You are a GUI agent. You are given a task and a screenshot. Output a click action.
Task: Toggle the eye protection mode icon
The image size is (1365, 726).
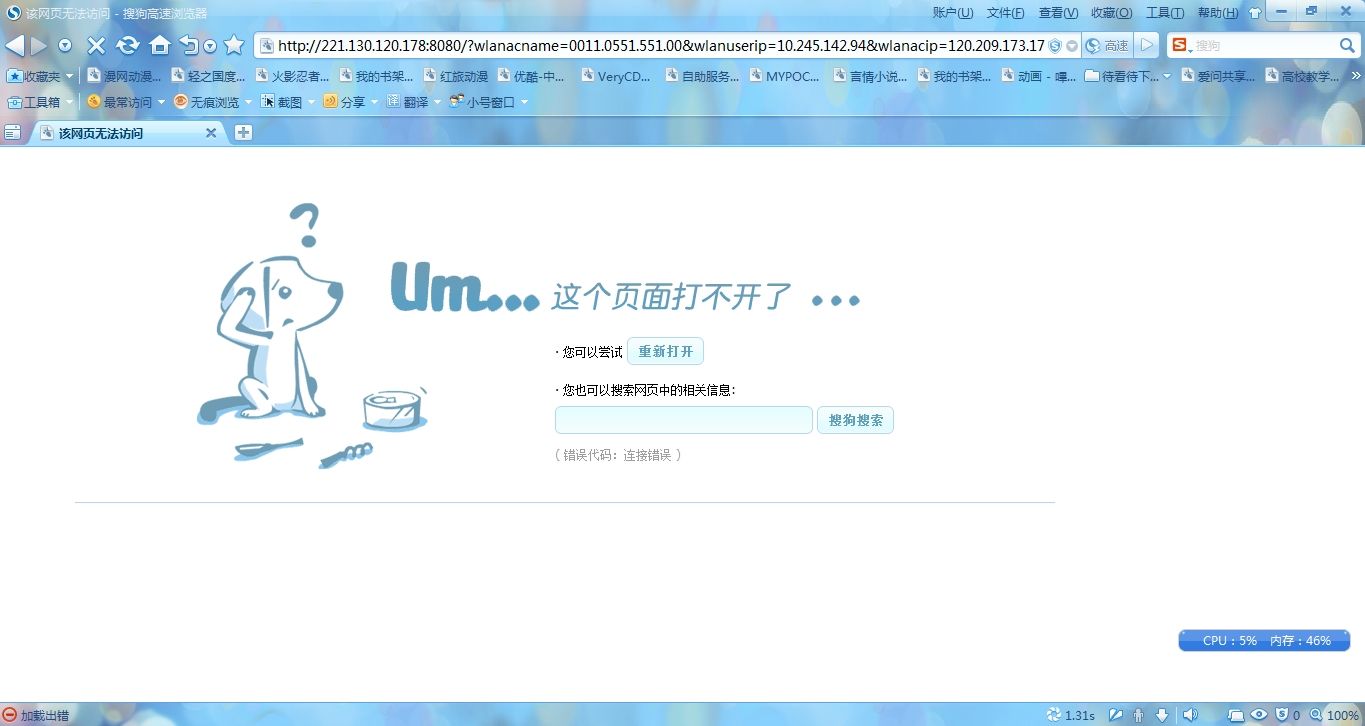(x=1259, y=715)
